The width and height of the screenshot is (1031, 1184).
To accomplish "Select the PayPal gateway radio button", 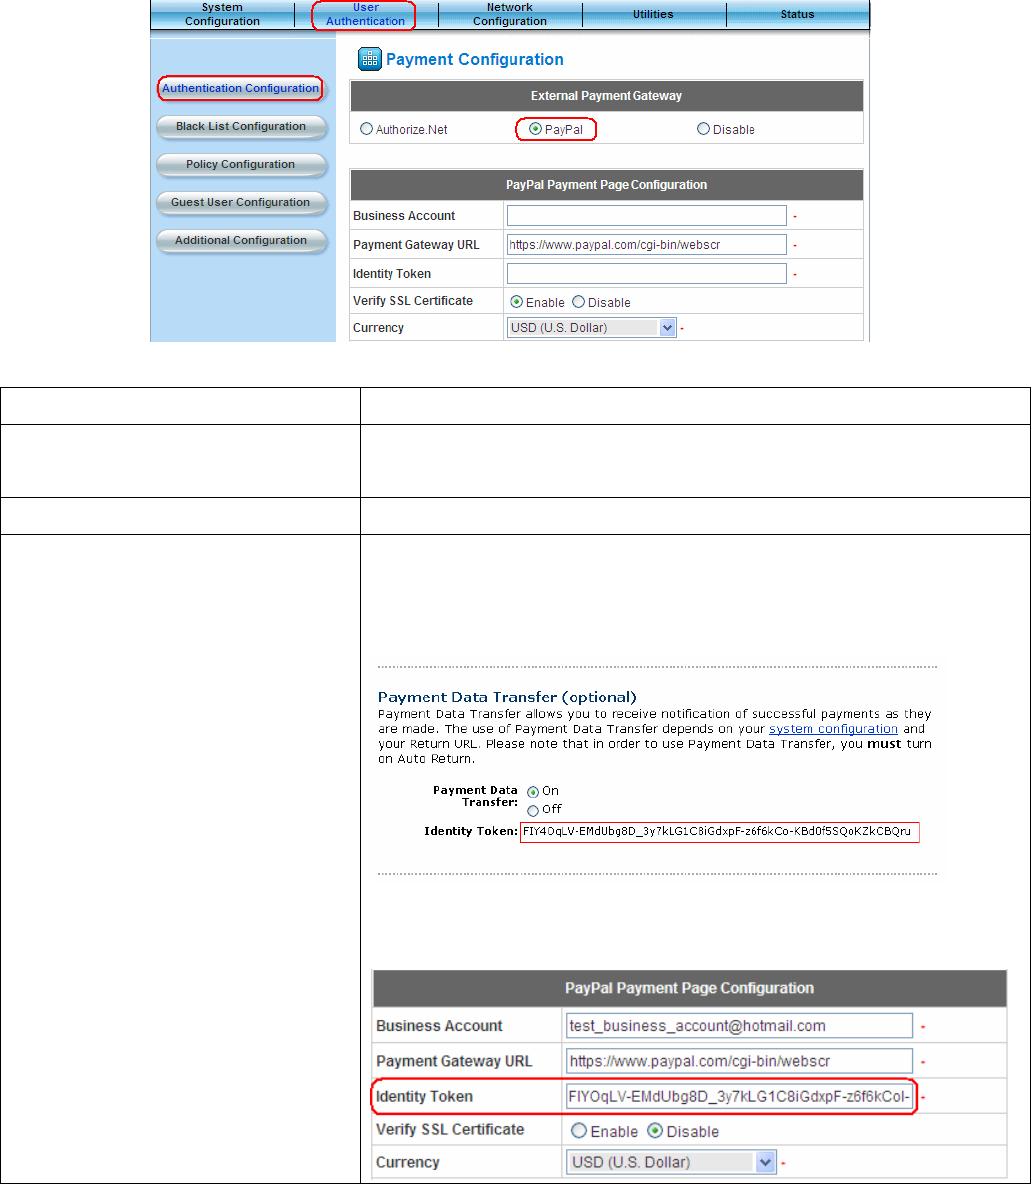I will pos(536,129).
